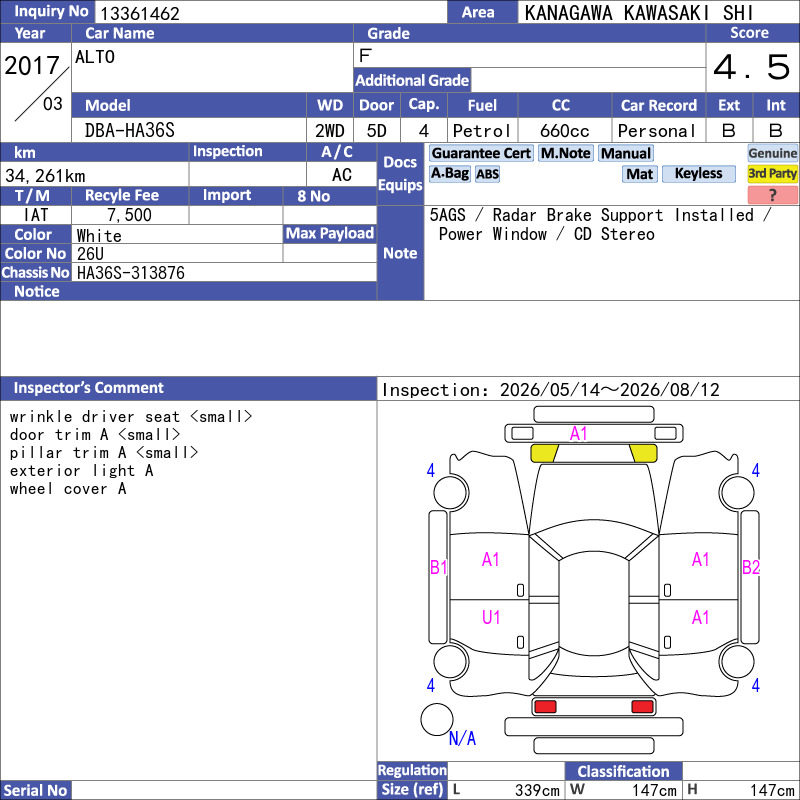
Task: Select the Manual document badge
Action: [x=626, y=154]
